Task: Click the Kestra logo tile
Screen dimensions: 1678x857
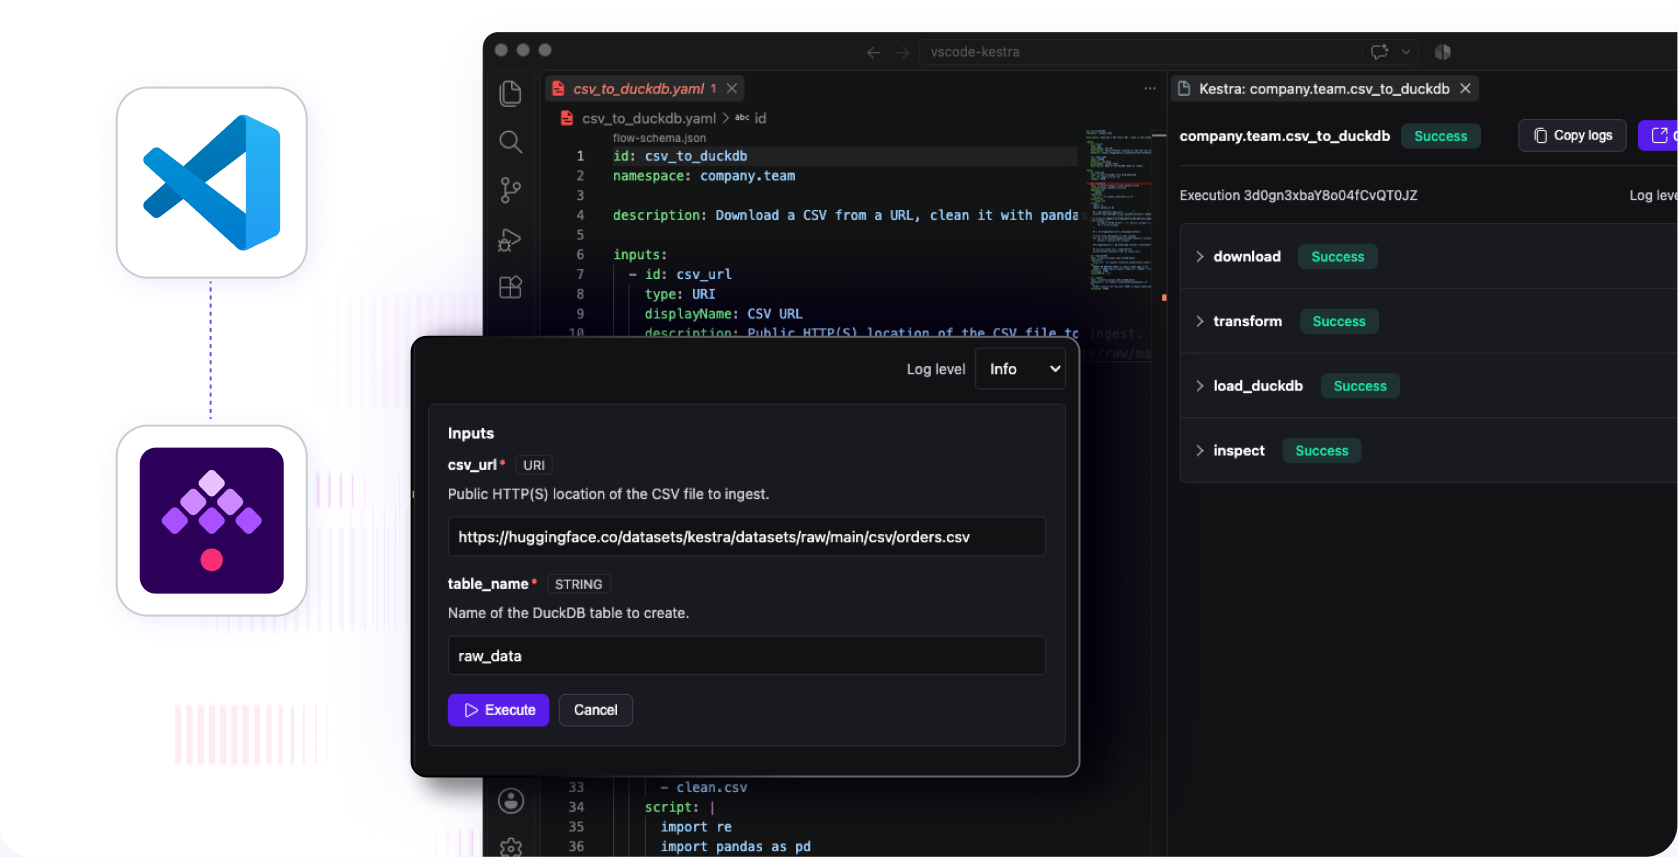Action: click(x=211, y=520)
